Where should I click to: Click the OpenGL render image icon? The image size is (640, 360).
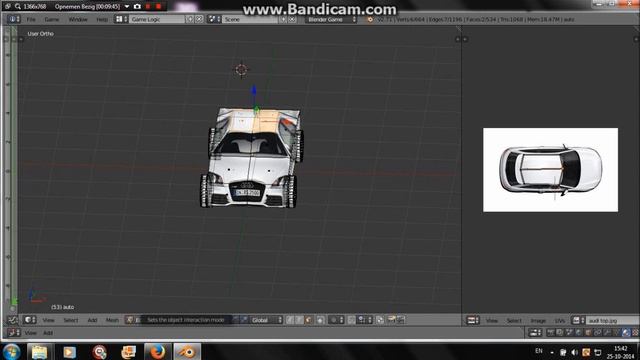click(391, 320)
